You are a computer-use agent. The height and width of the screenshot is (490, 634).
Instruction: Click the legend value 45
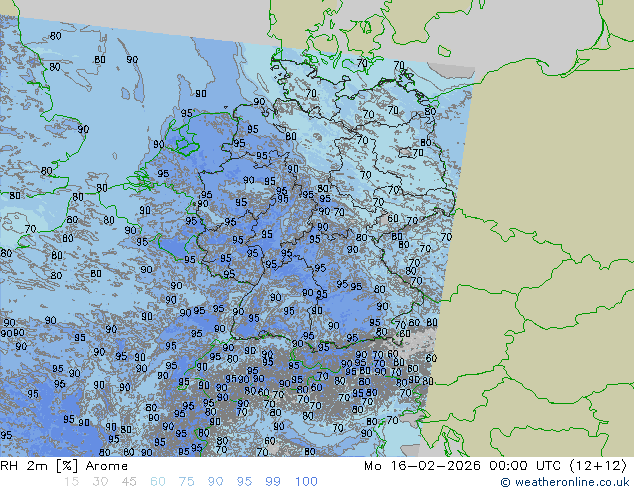[129, 482]
